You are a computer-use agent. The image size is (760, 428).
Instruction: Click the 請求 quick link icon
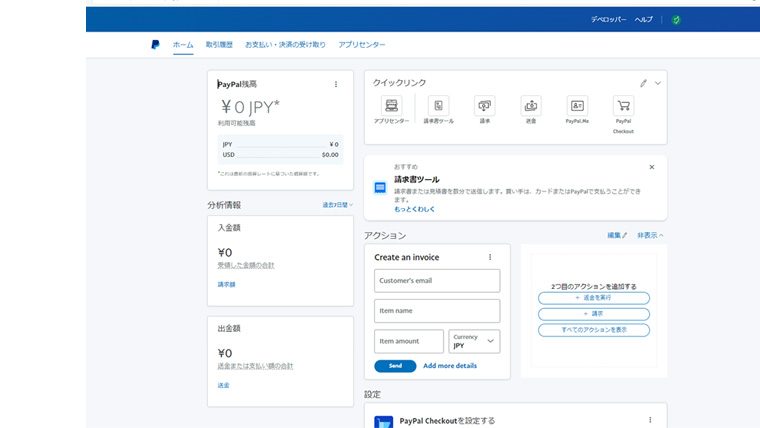click(x=485, y=105)
